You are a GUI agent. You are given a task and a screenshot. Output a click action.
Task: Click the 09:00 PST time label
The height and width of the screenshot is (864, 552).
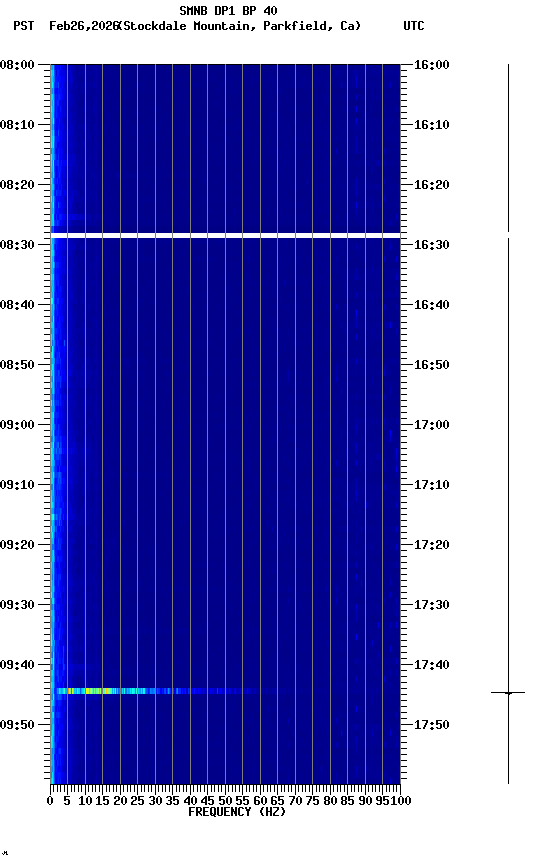click(17, 425)
